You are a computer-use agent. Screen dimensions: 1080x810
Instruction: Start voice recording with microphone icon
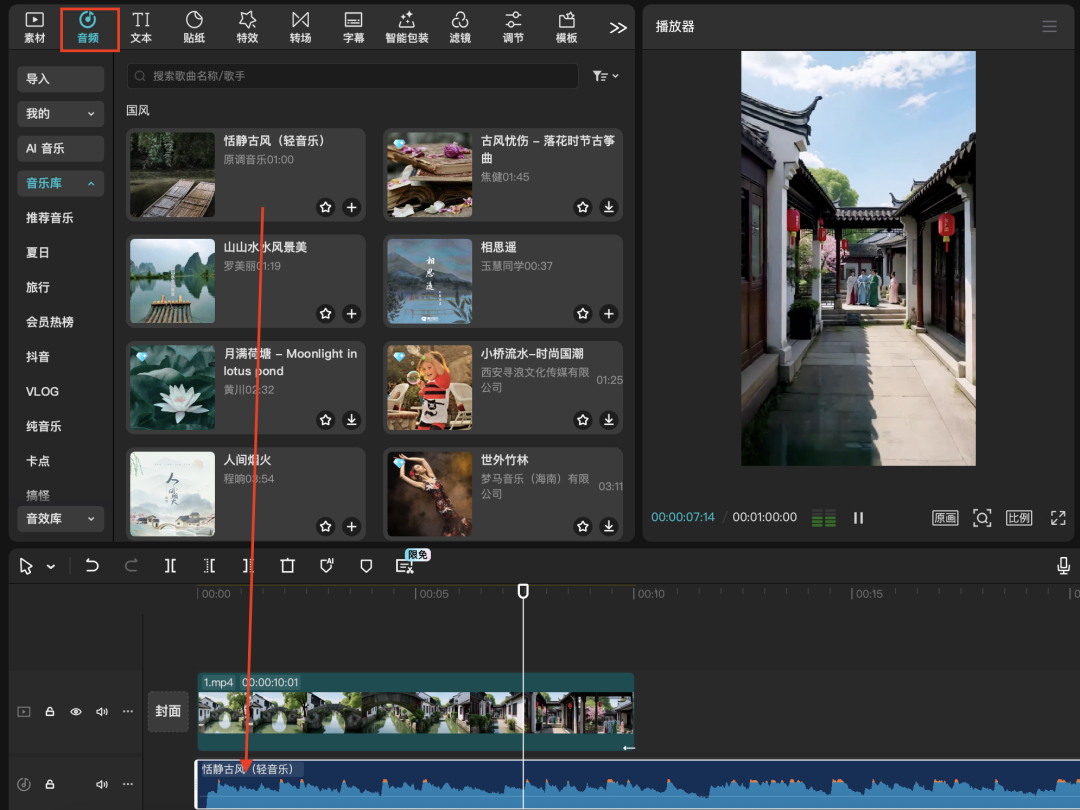1064,566
